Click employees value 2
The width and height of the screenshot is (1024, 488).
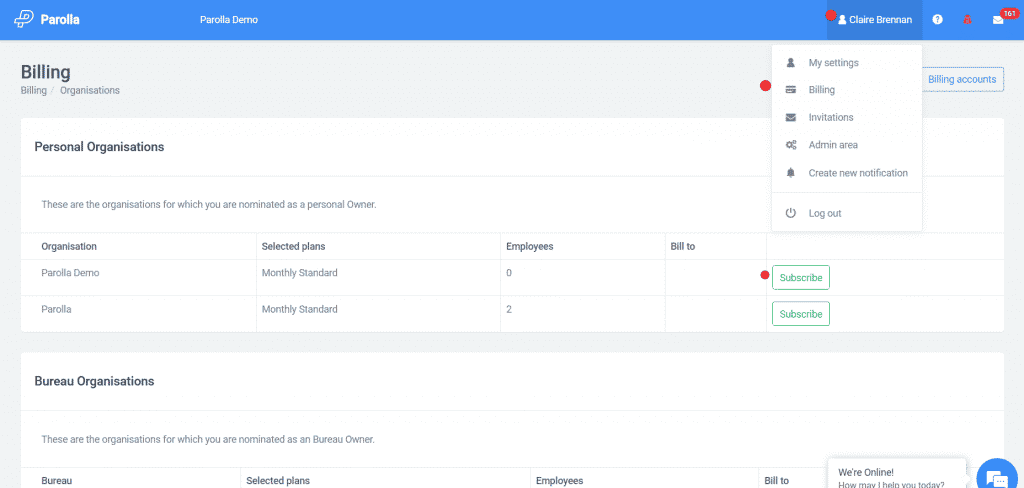(509, 309)
